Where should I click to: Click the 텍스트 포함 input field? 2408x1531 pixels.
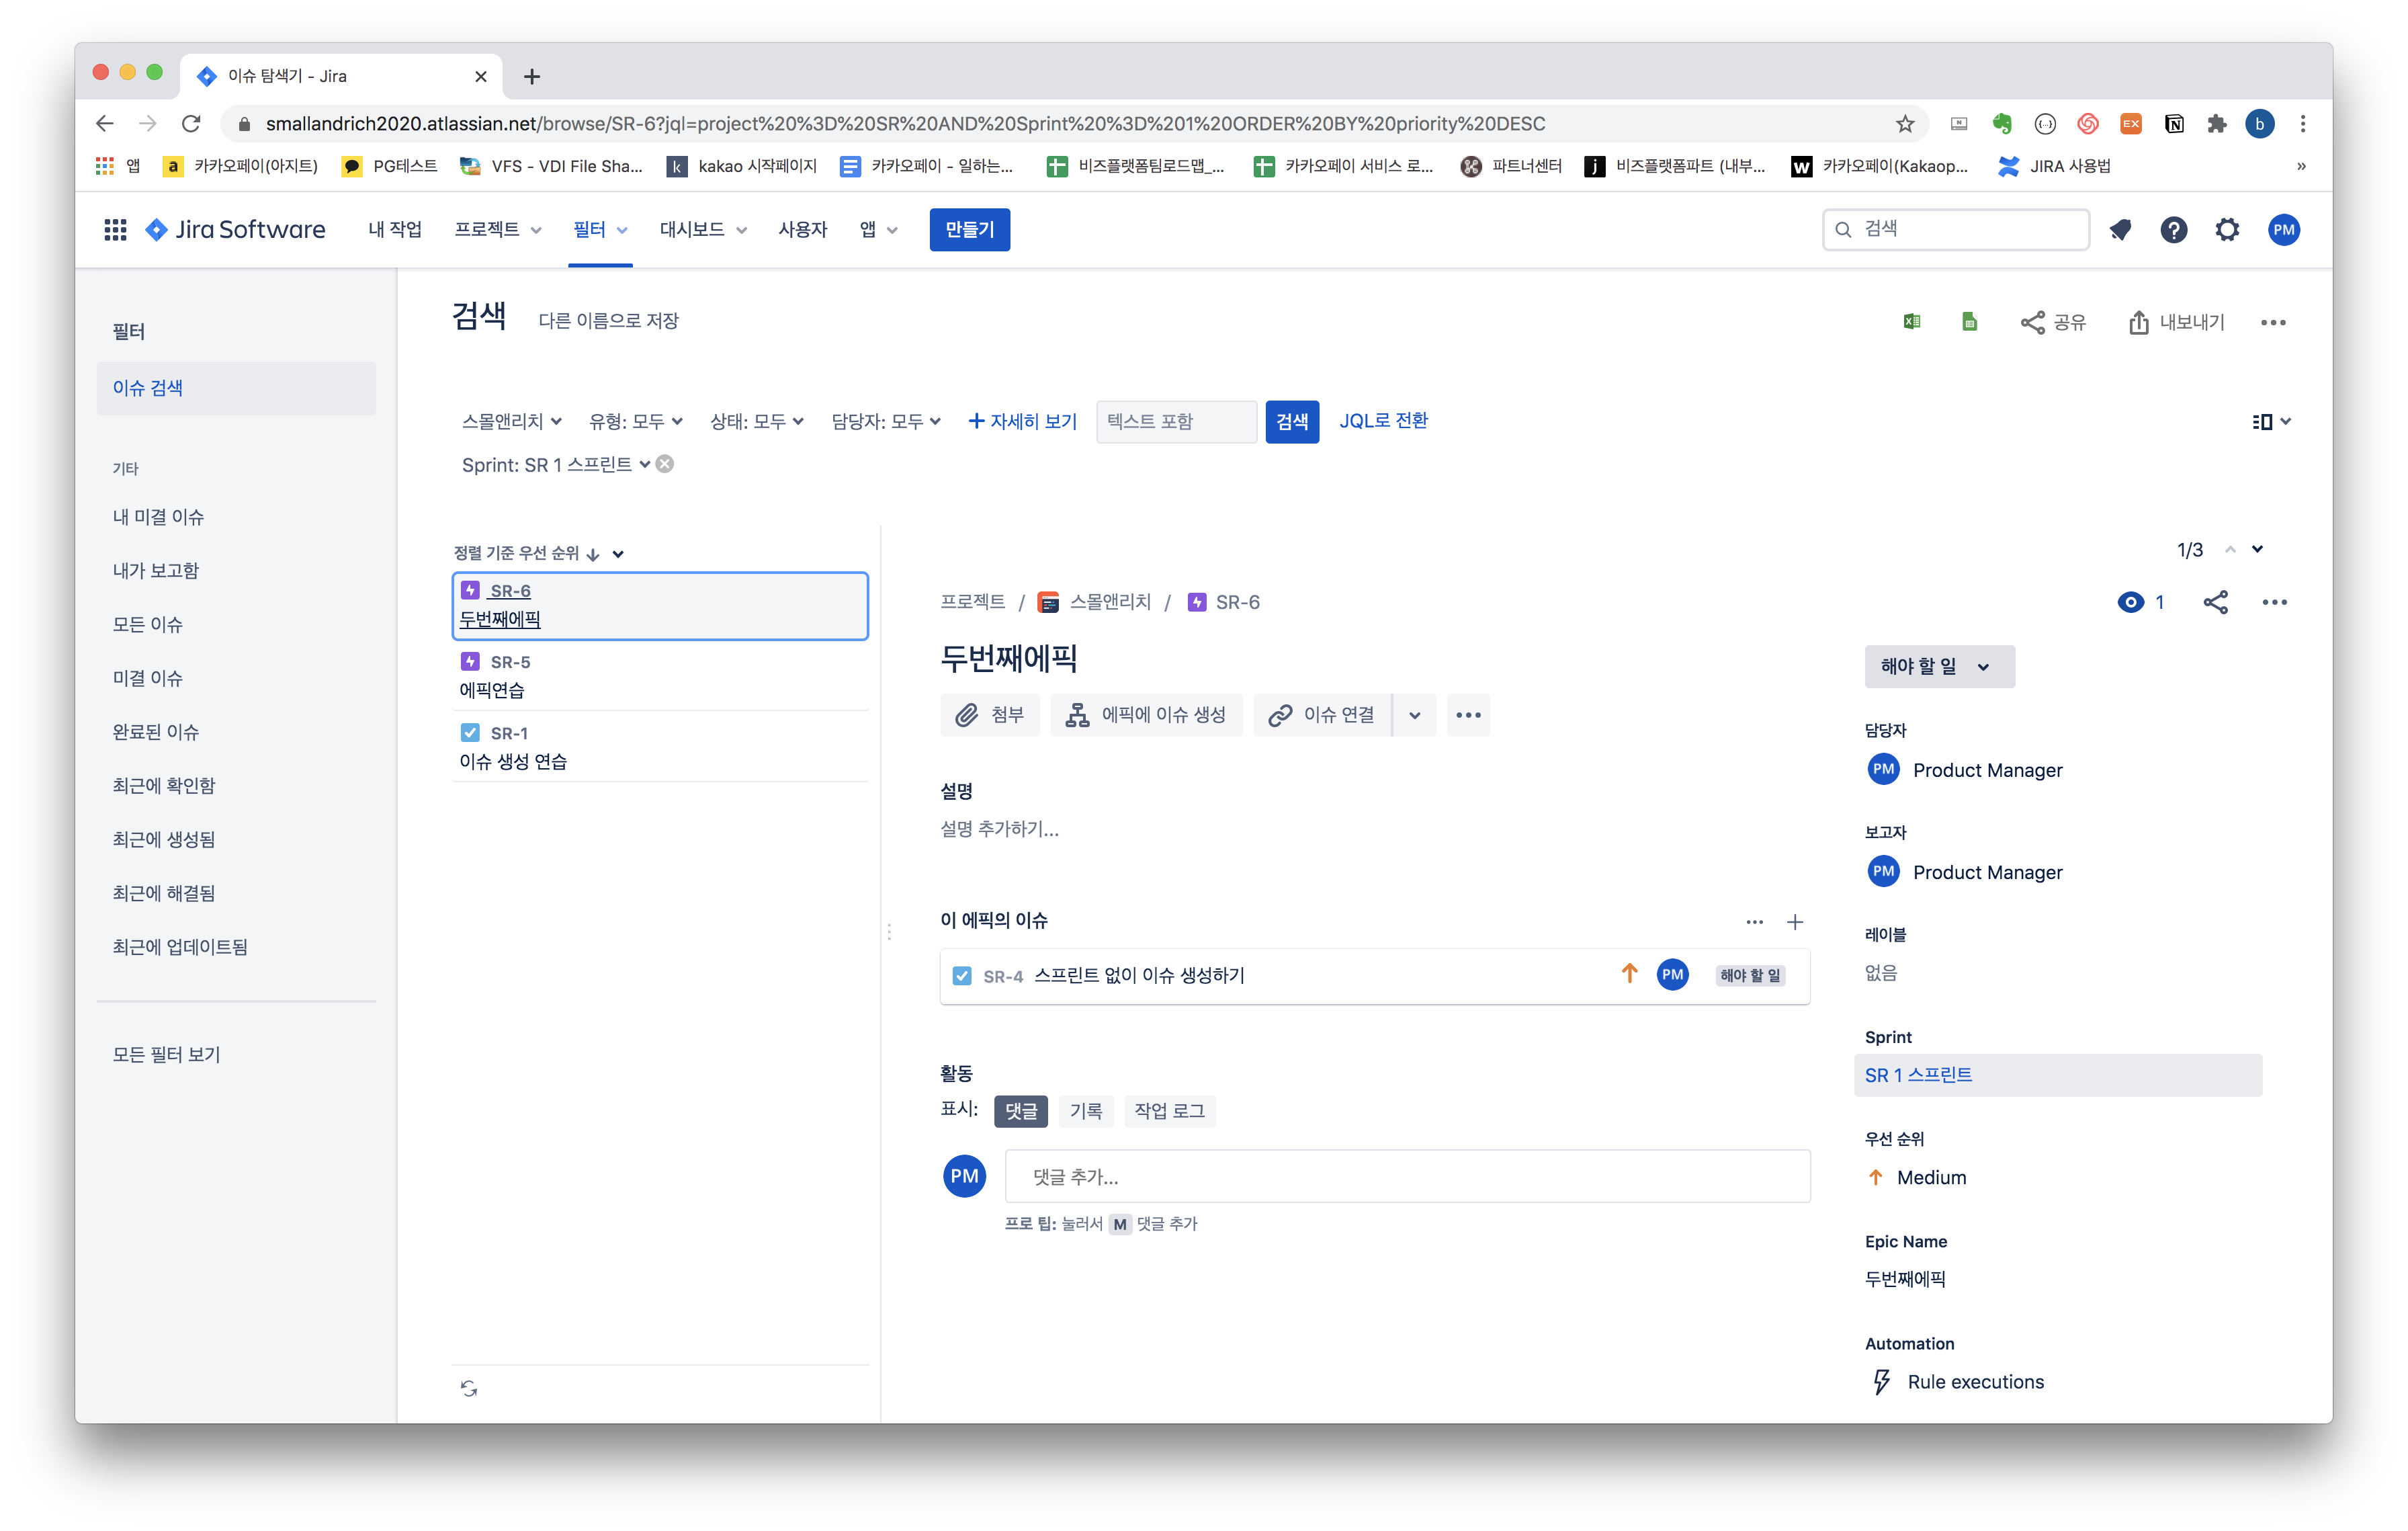[x=1175, y=421]
